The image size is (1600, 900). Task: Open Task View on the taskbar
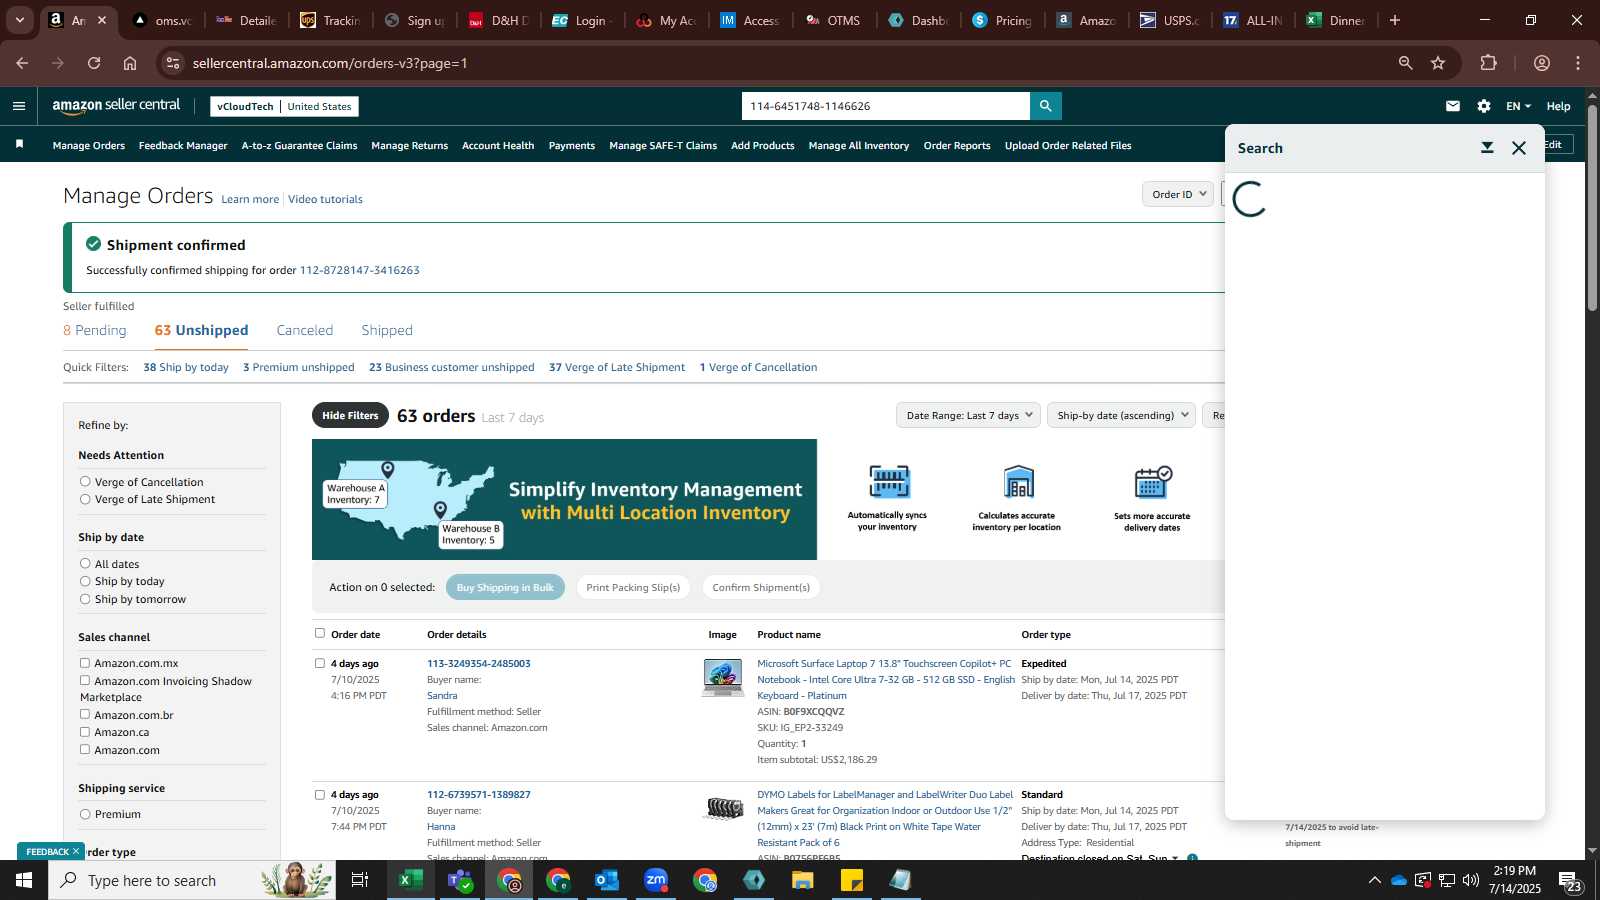pyautogui.click(x=360, y=880)
